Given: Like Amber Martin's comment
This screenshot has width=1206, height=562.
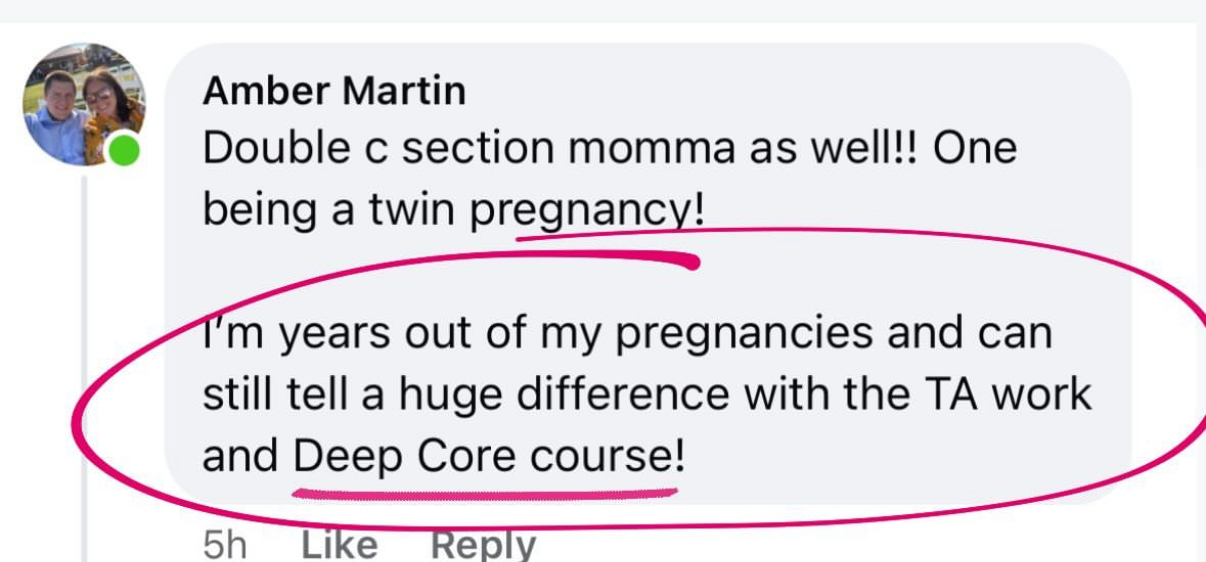Looking at the screenshot, I should coord(339,545).
